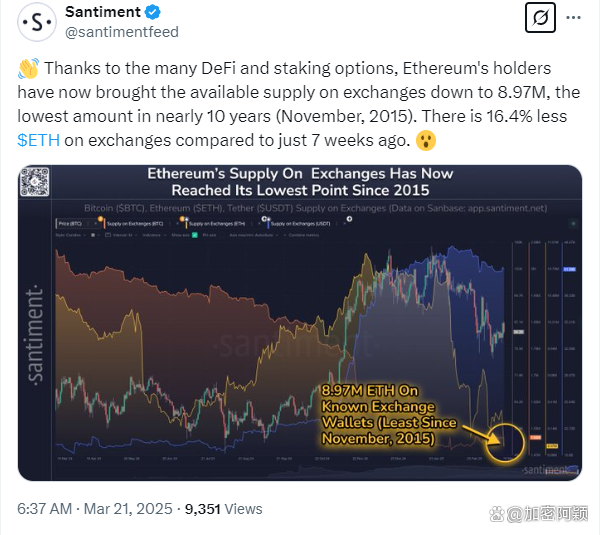Open the embedded Ethereum supply chart image
Viewport: 600px width, 535px height.
point(300,320)
